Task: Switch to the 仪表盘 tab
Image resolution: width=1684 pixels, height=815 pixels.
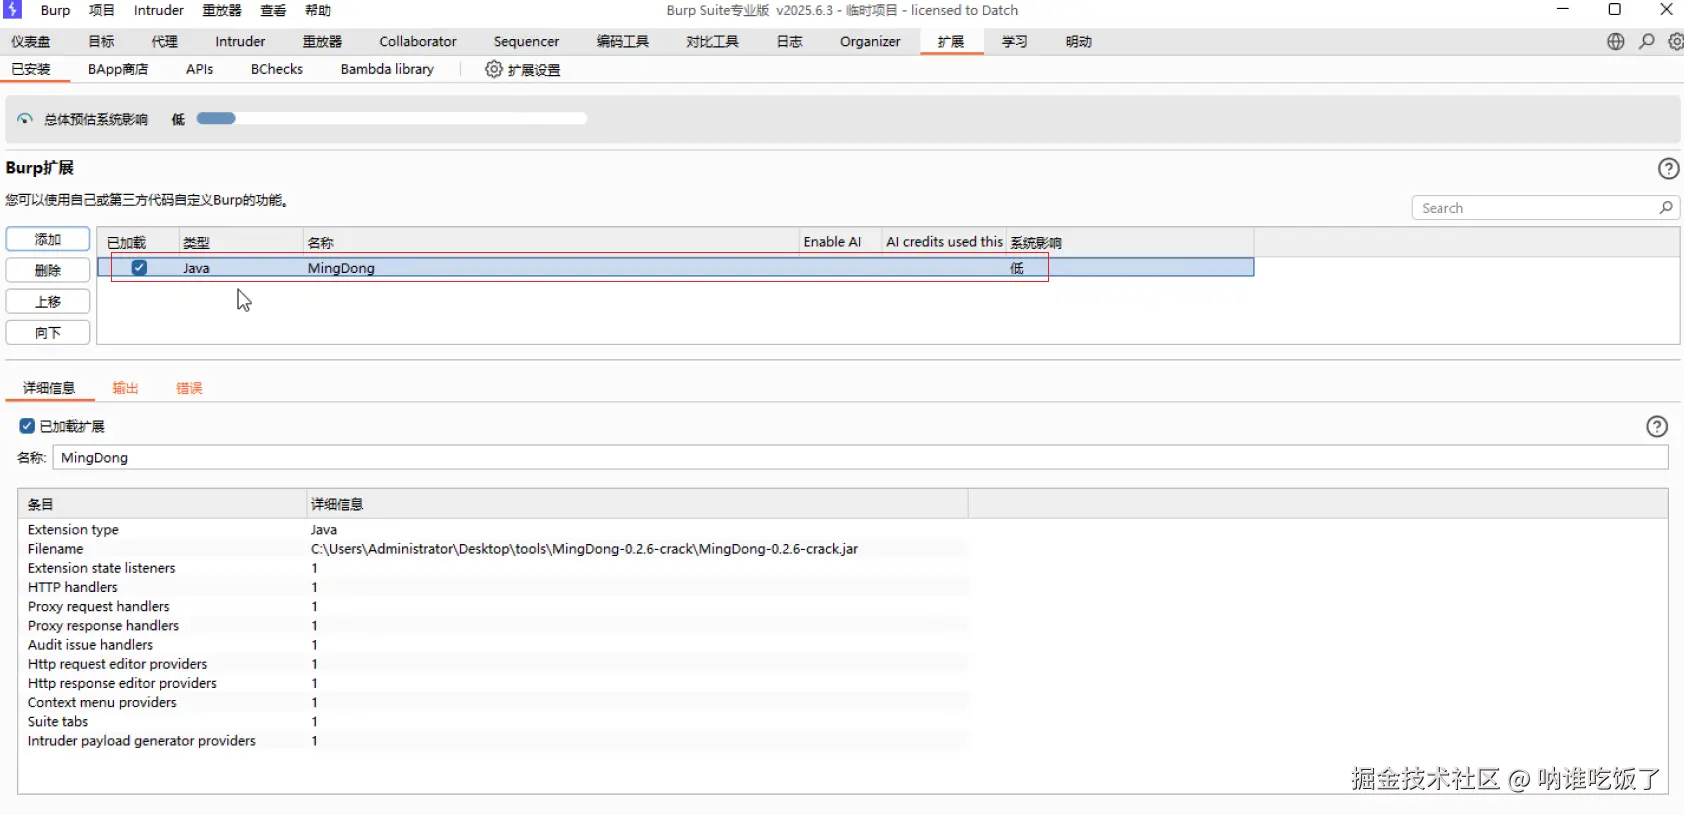Action: pyautogui.click(x=31, y=41)
